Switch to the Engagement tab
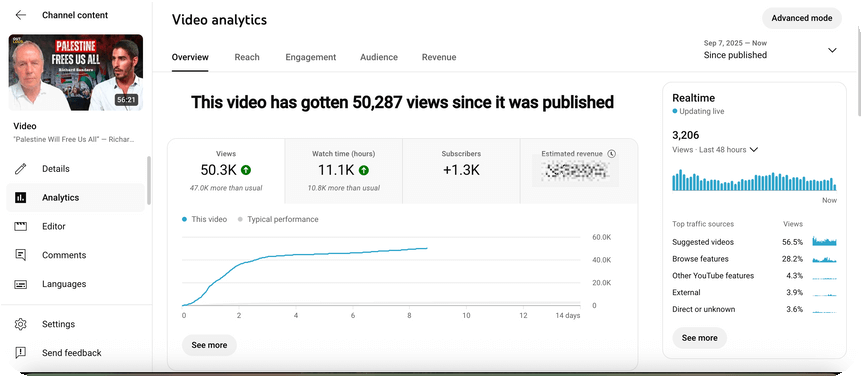The height and width of the screenshot is (376, 861). (x=310, y=57)
